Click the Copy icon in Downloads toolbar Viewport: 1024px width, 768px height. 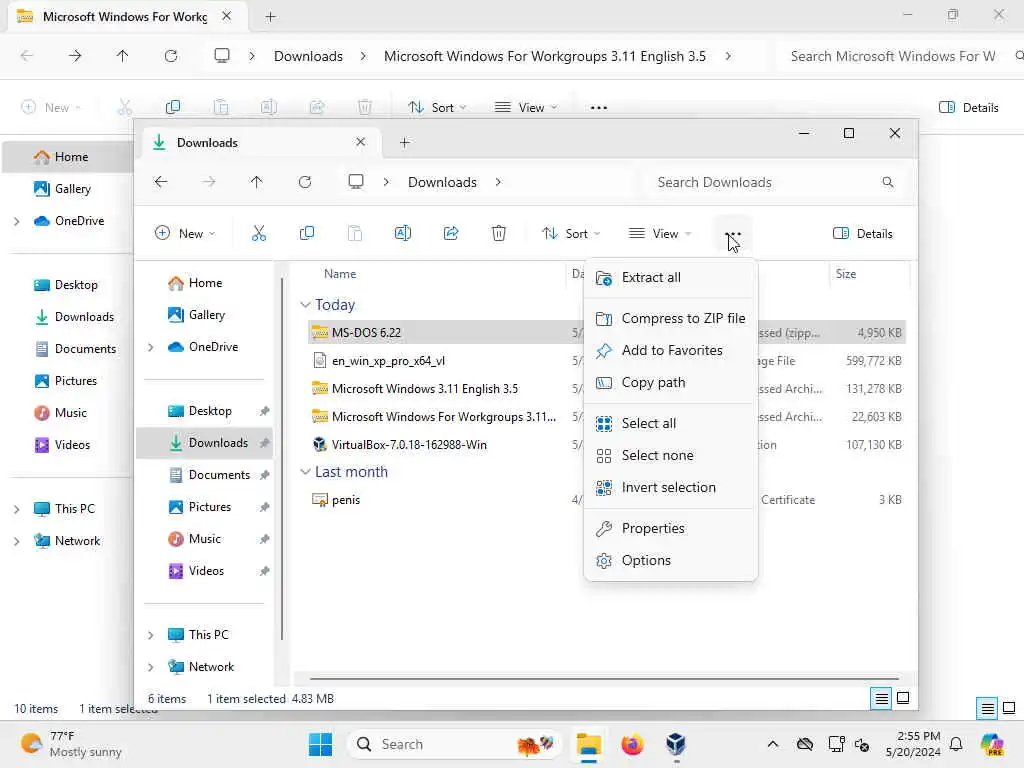(x=306, y=233)
